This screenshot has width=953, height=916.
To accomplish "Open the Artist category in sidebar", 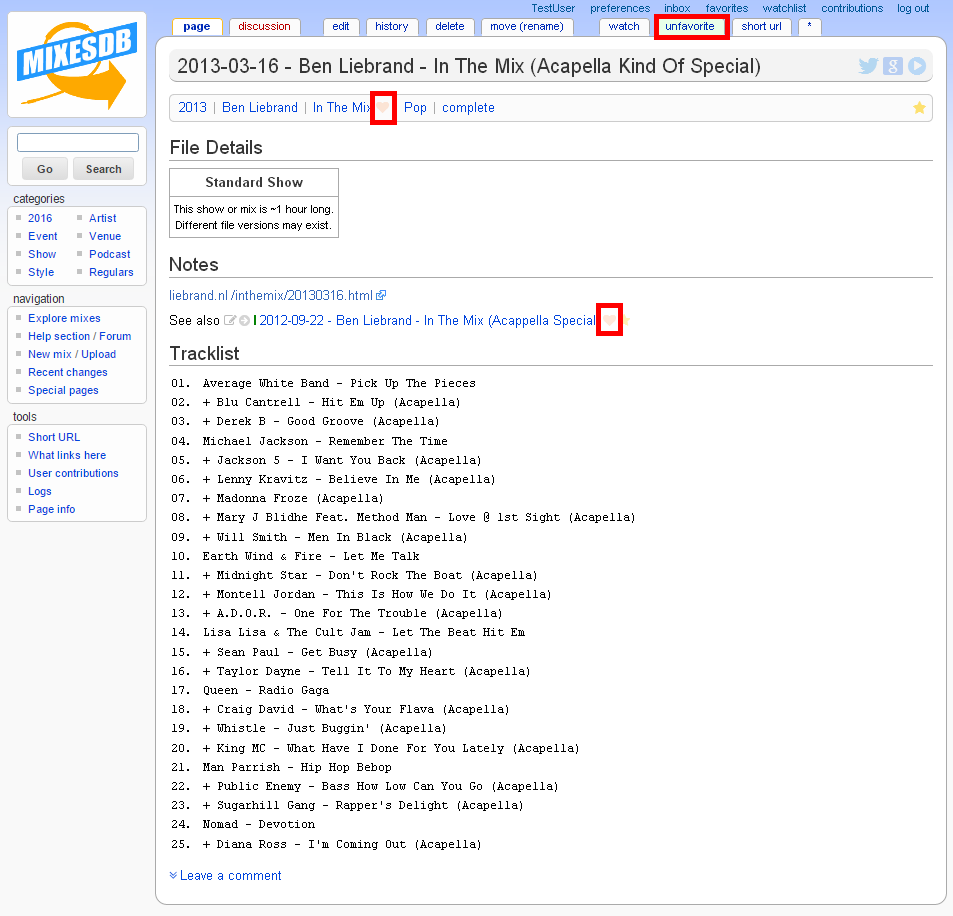I will [x=103, y=218].
